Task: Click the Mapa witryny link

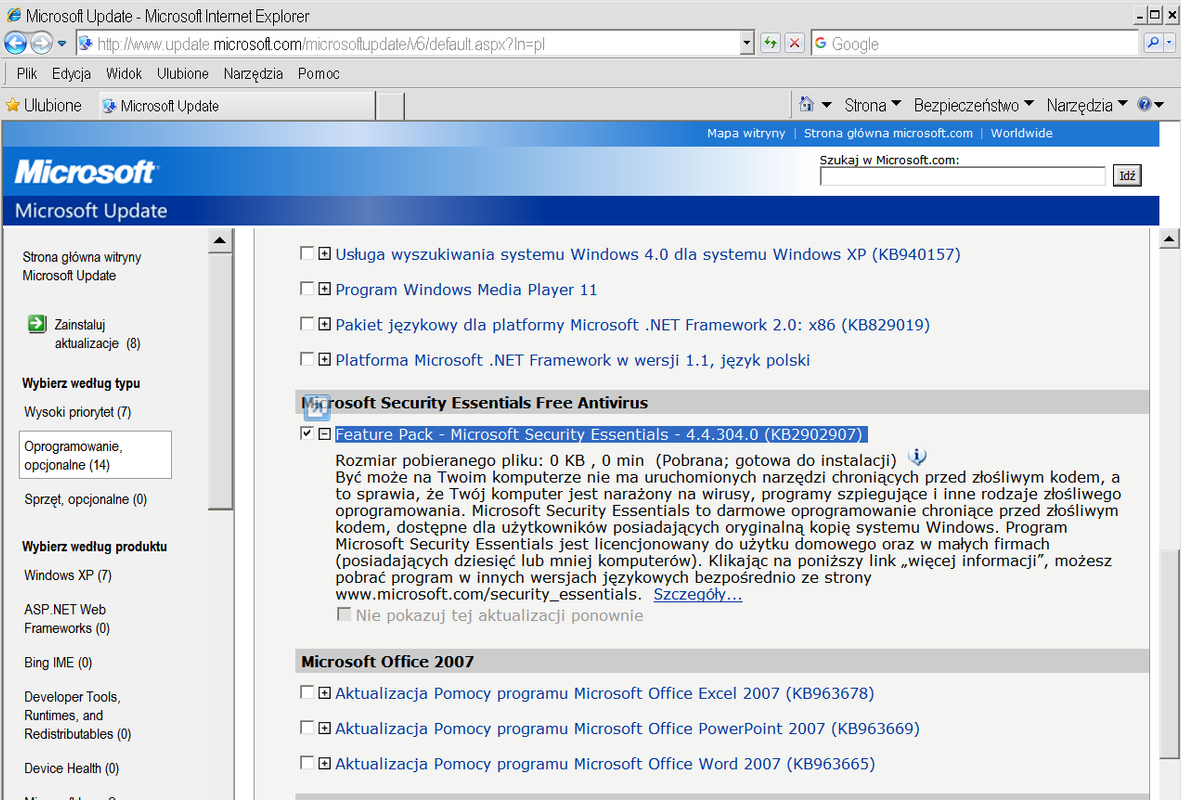Action: 746,133
